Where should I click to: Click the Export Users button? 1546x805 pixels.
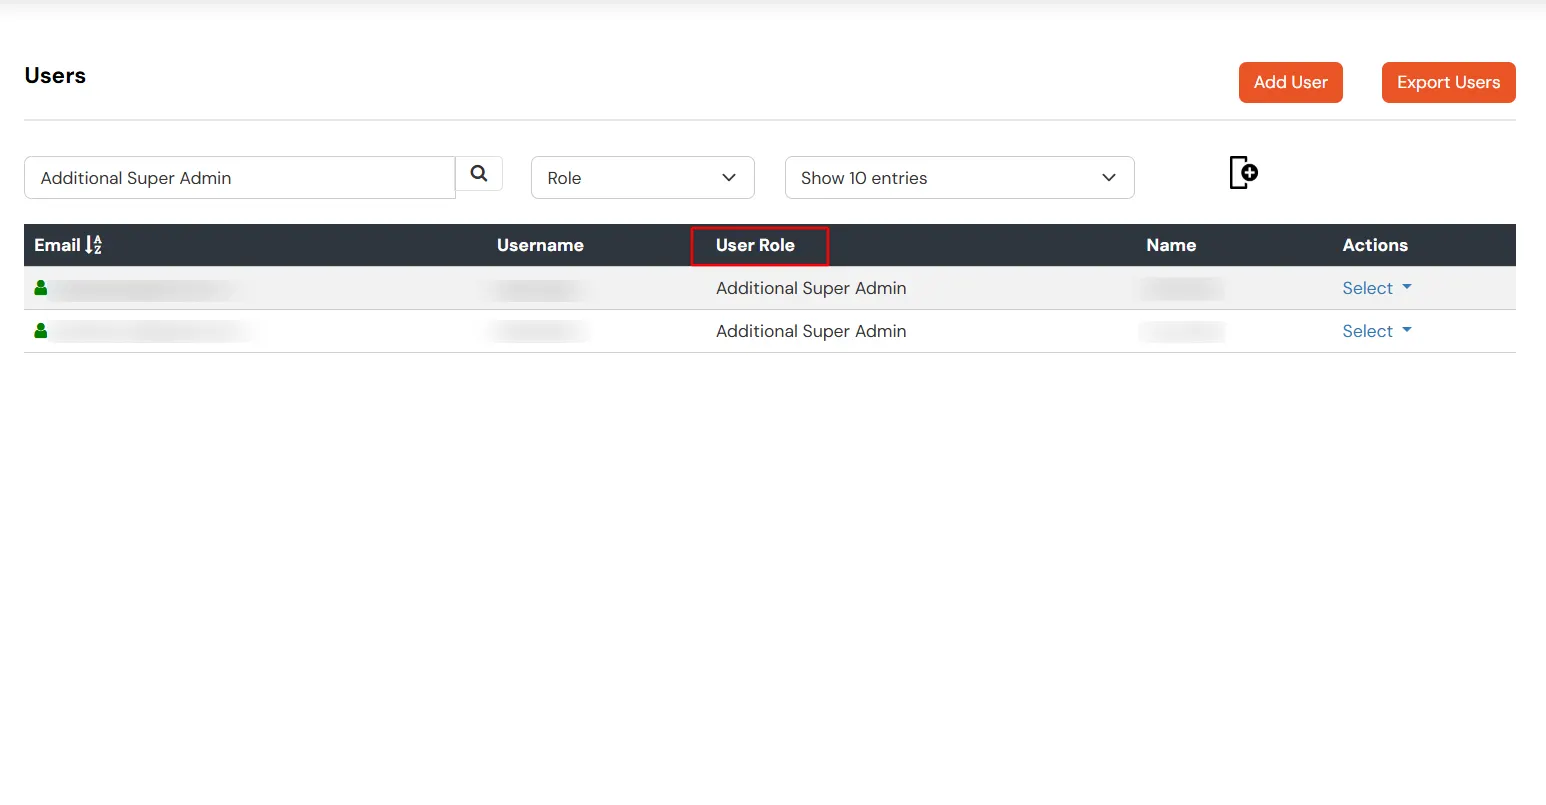[x=1449, y=82]
